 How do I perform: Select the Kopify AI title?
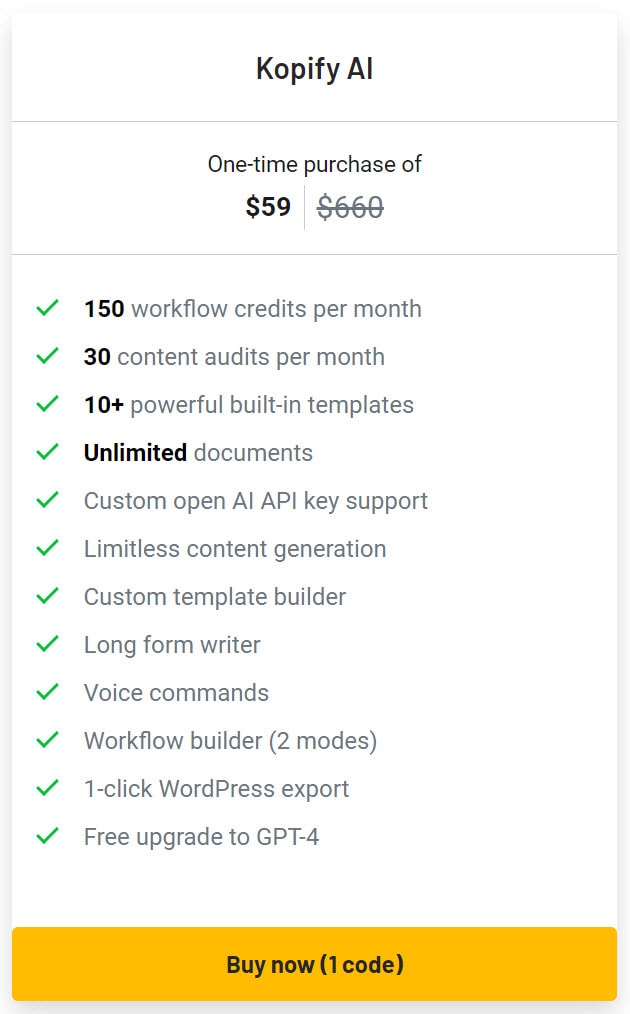(x=315, y=68)
